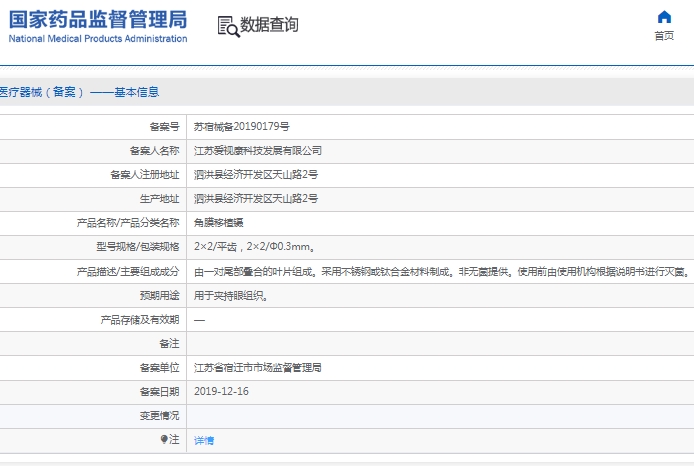Click the 备案单位 field label
694x466 pixels.
[159, 368]
